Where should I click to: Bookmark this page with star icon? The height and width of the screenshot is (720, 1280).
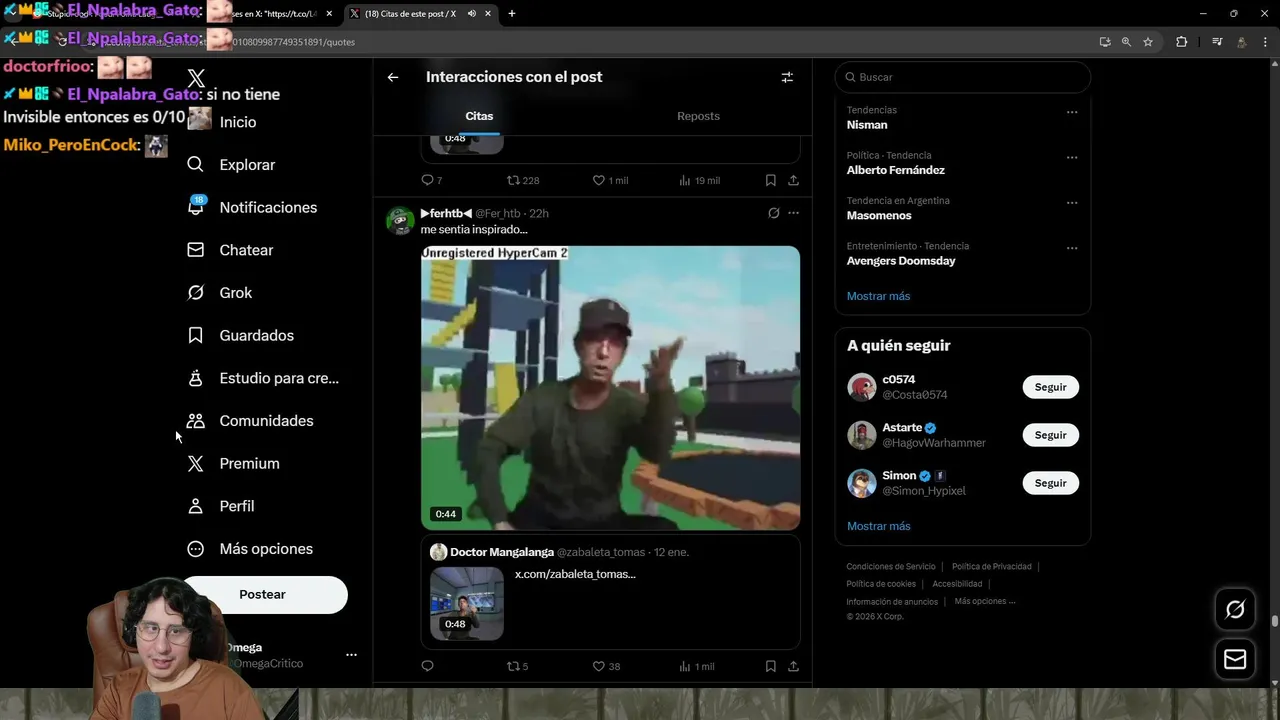coord(1148,42)
